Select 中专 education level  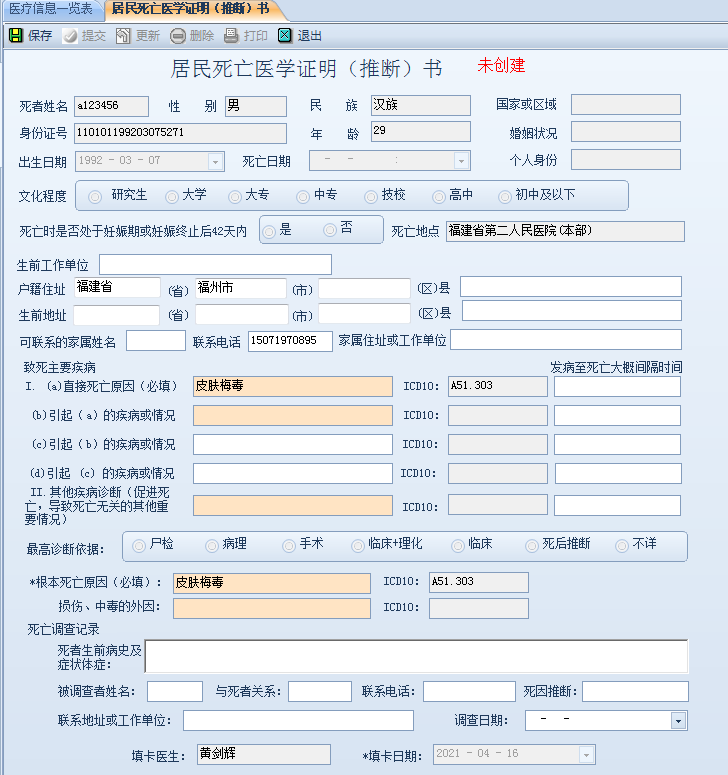[302, 197]
